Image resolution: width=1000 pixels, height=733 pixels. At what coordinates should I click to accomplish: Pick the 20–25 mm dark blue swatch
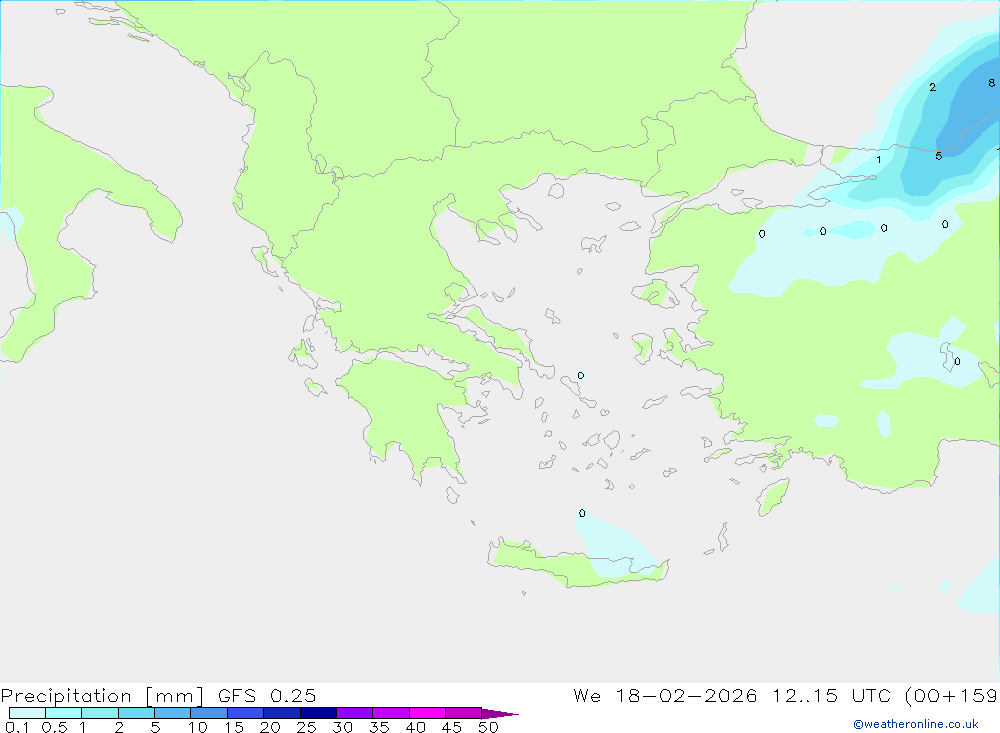coord(282,713)
